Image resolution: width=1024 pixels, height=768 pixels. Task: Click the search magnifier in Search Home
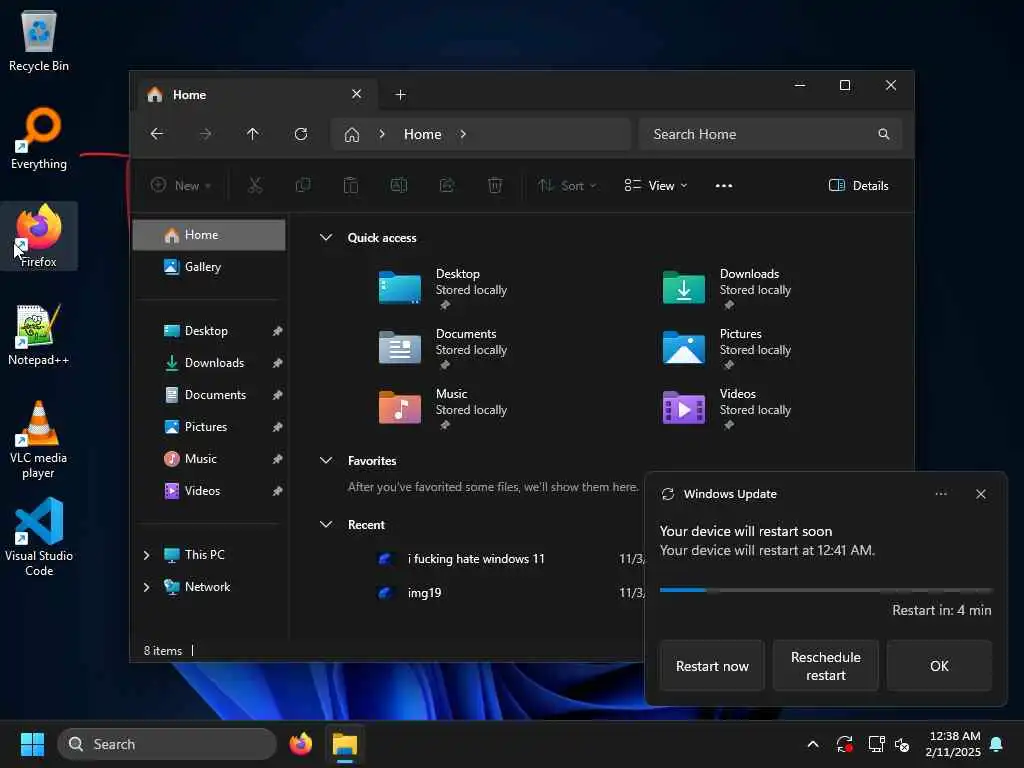884,134
